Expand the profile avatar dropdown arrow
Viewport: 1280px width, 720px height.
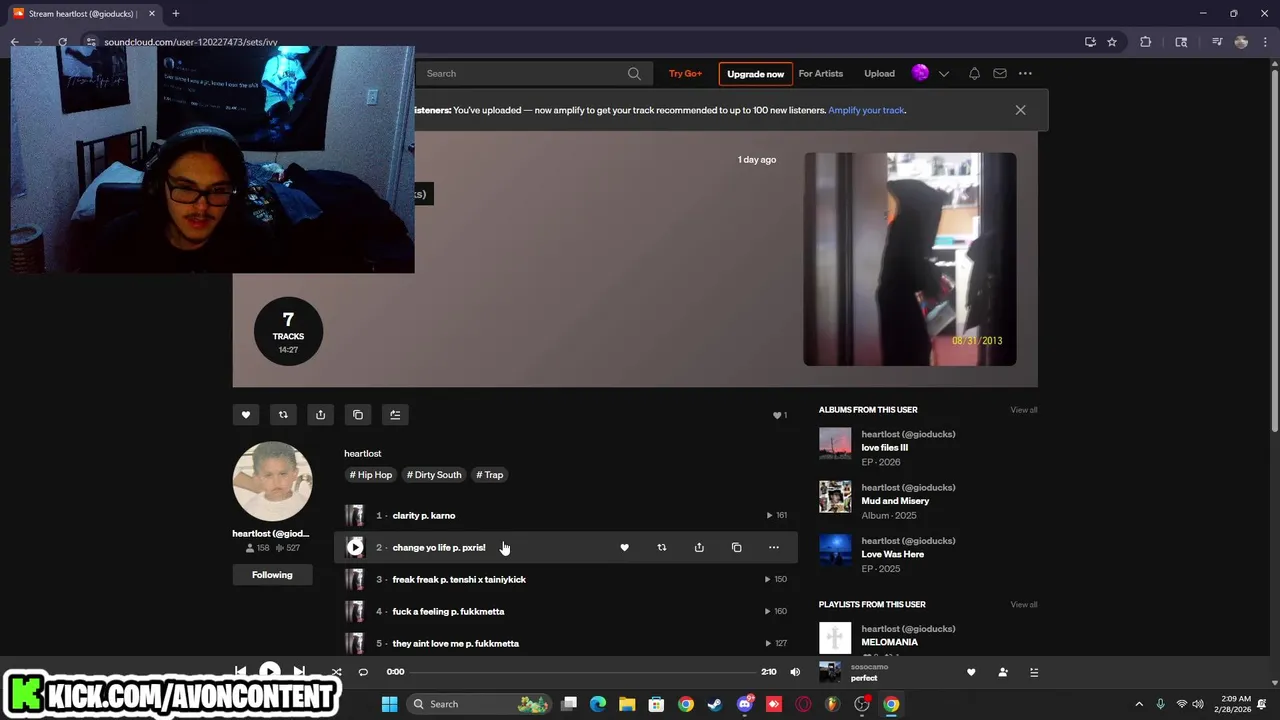943,73
